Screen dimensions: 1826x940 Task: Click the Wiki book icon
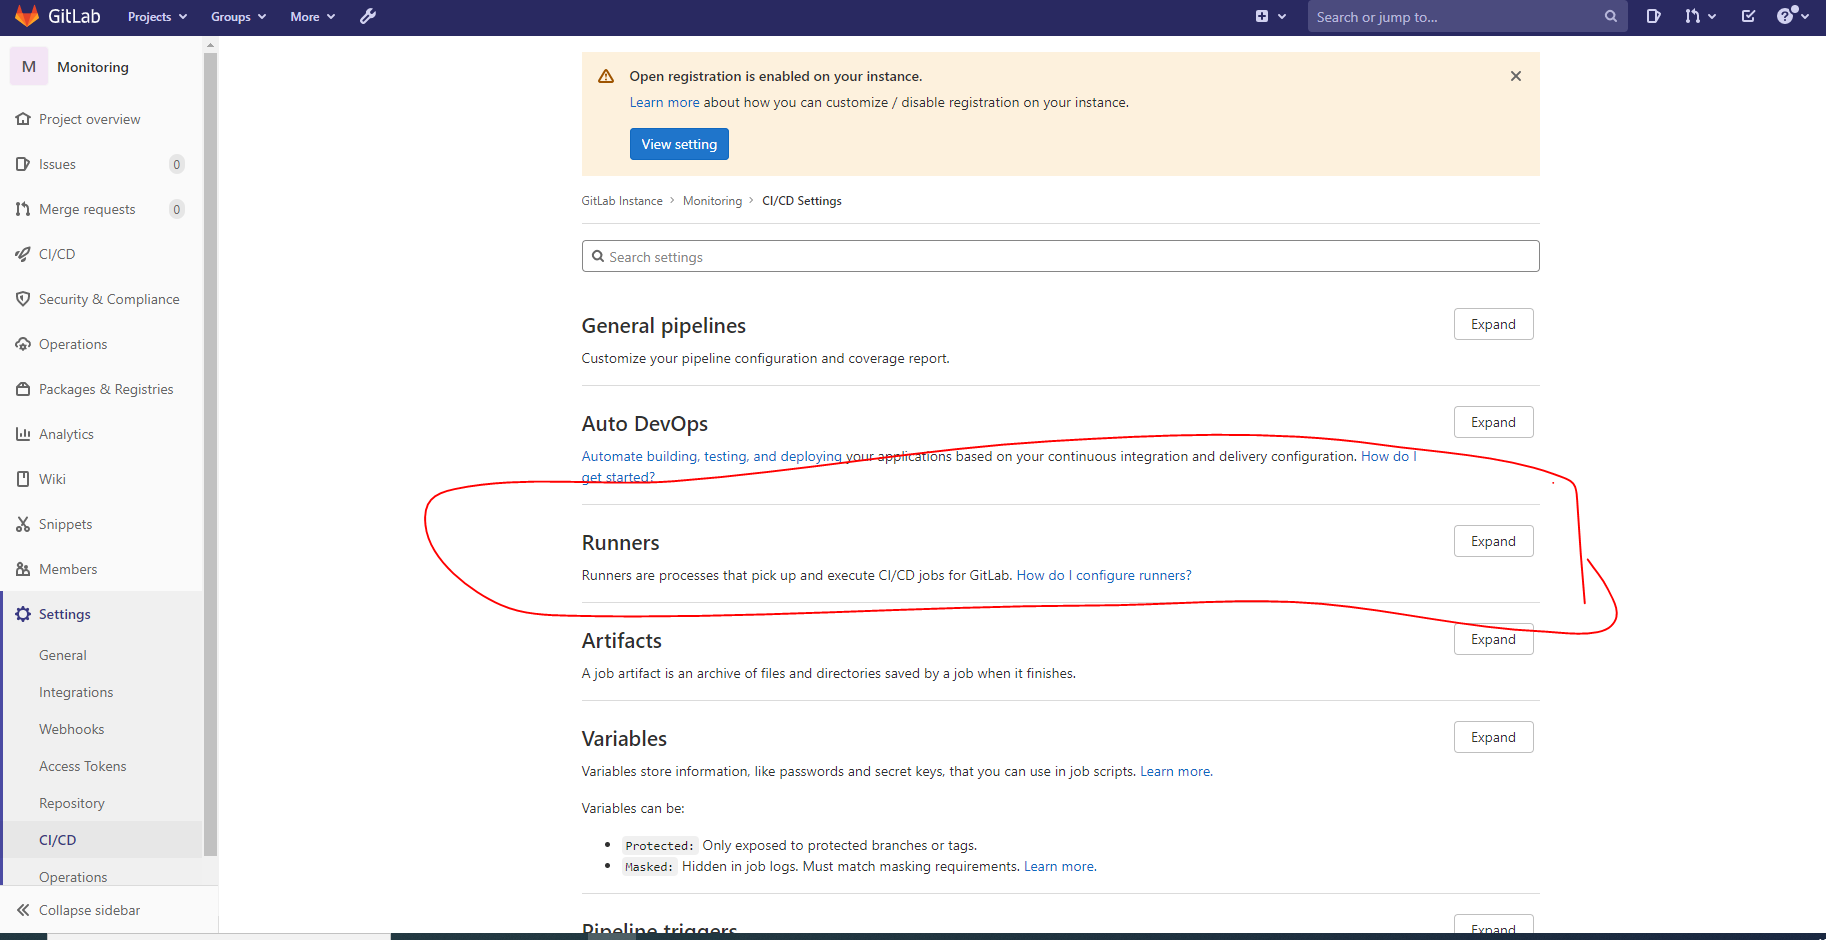click(x=23, y=479)
